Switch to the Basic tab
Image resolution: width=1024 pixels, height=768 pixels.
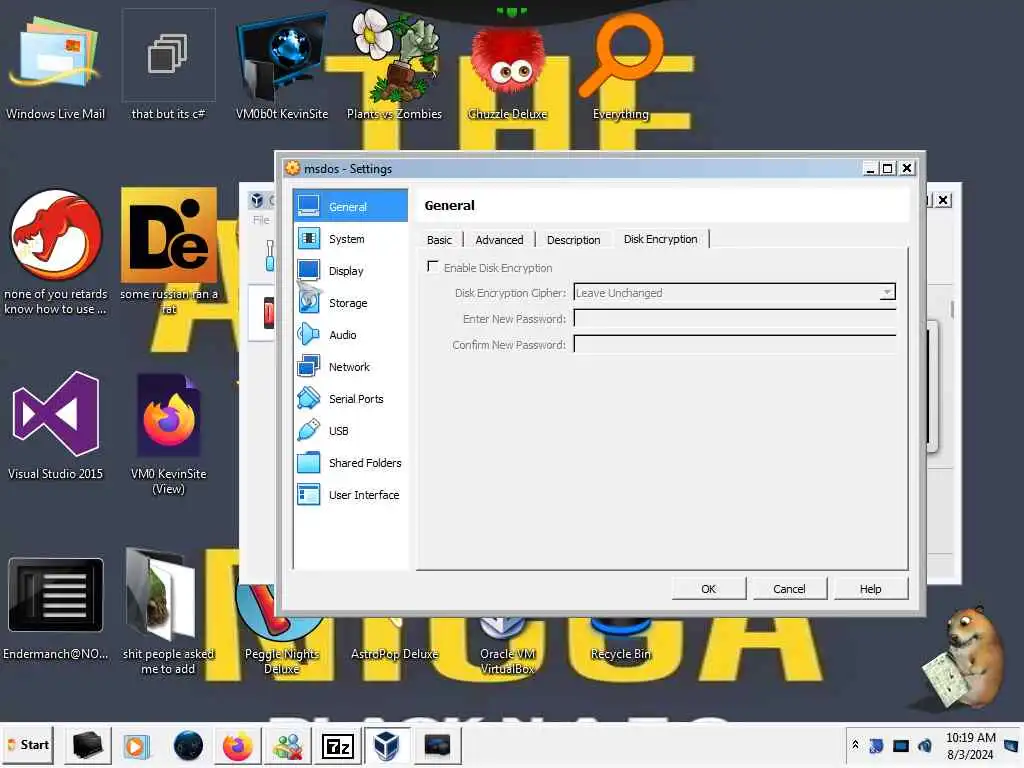[x=440, y=240]
